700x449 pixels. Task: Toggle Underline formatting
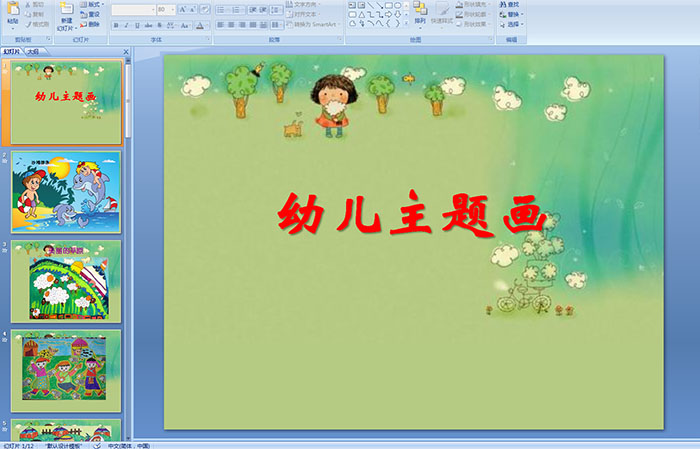137,25
